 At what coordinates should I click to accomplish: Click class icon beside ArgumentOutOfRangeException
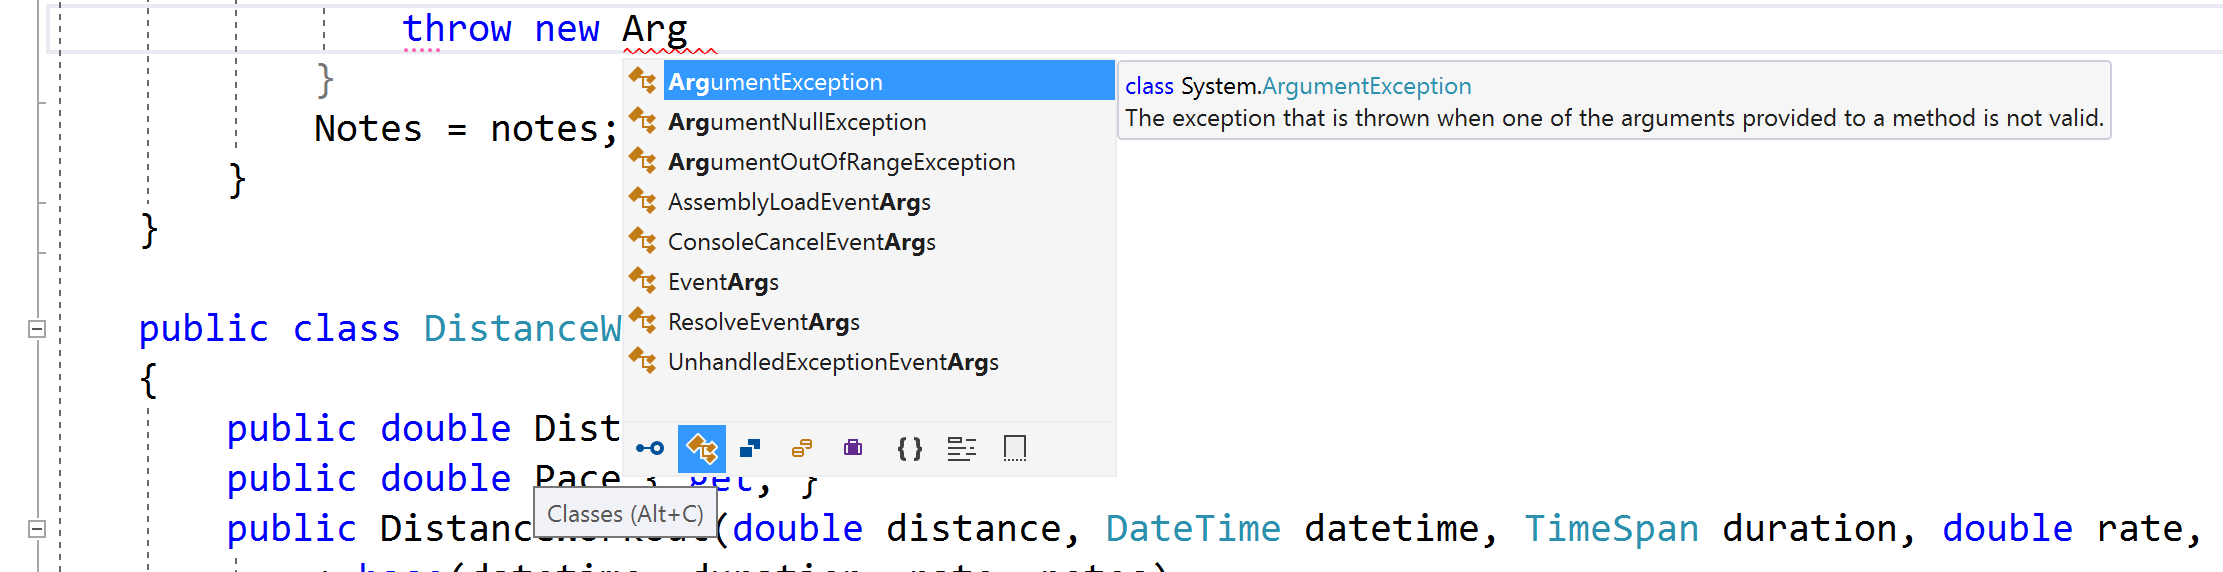[x=642, y=160]
